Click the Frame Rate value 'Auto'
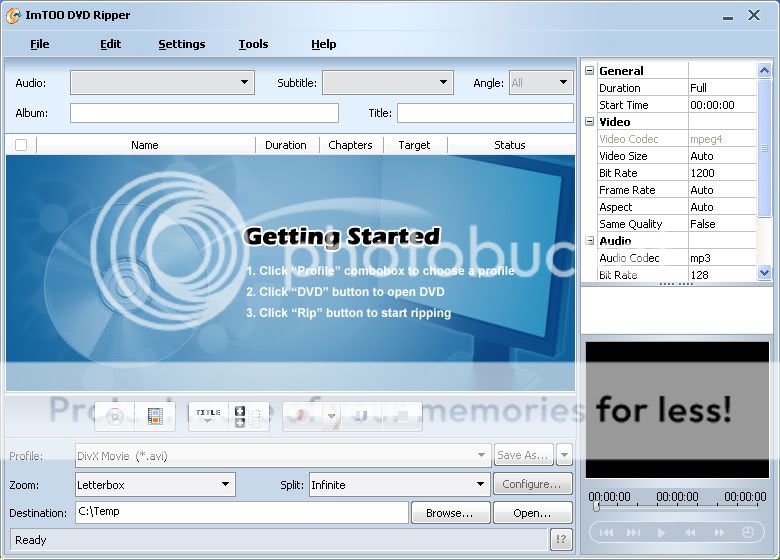780x560 pixels. pos(722,190)
